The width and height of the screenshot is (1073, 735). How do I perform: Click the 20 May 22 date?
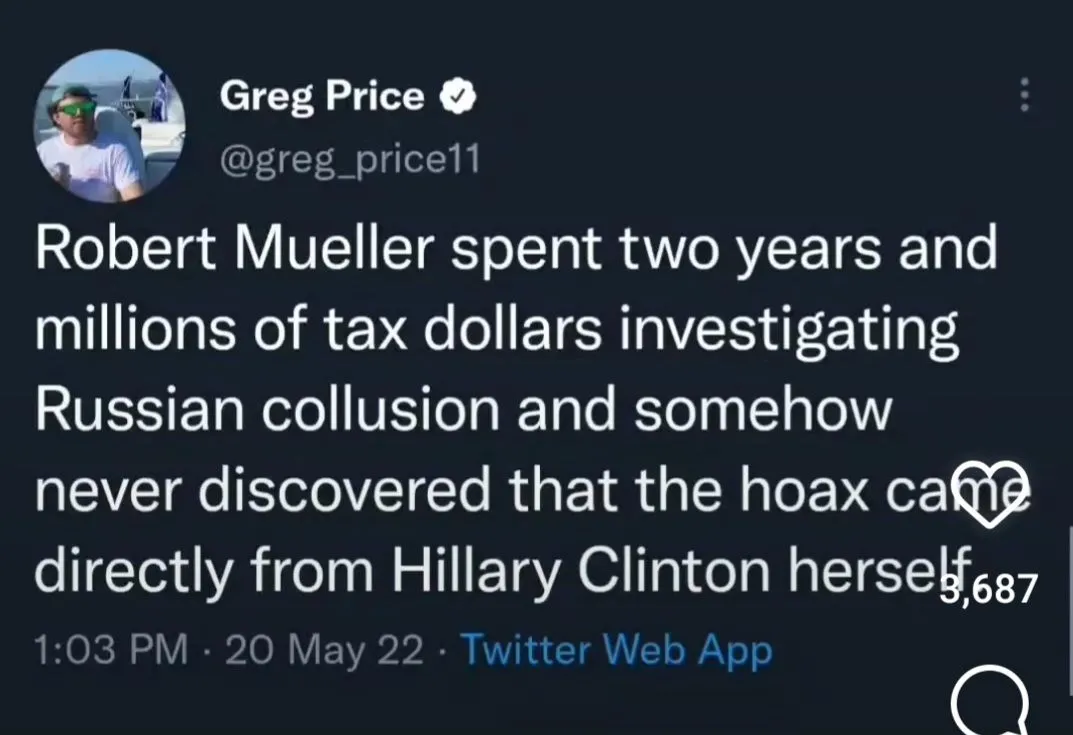(325, 651)
